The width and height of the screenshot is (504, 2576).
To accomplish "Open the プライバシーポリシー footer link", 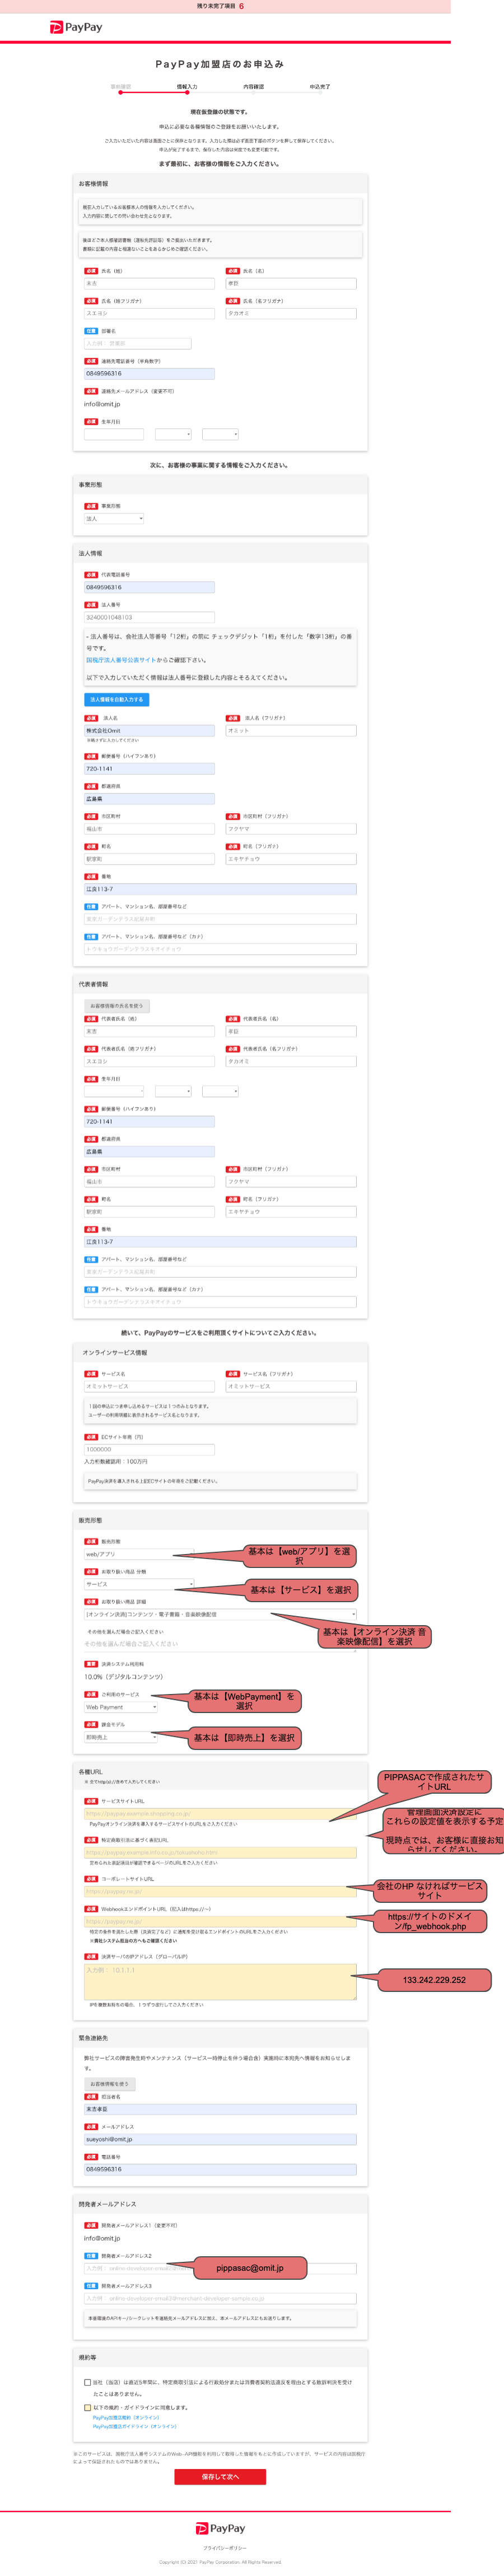I will click(224, 2548).
